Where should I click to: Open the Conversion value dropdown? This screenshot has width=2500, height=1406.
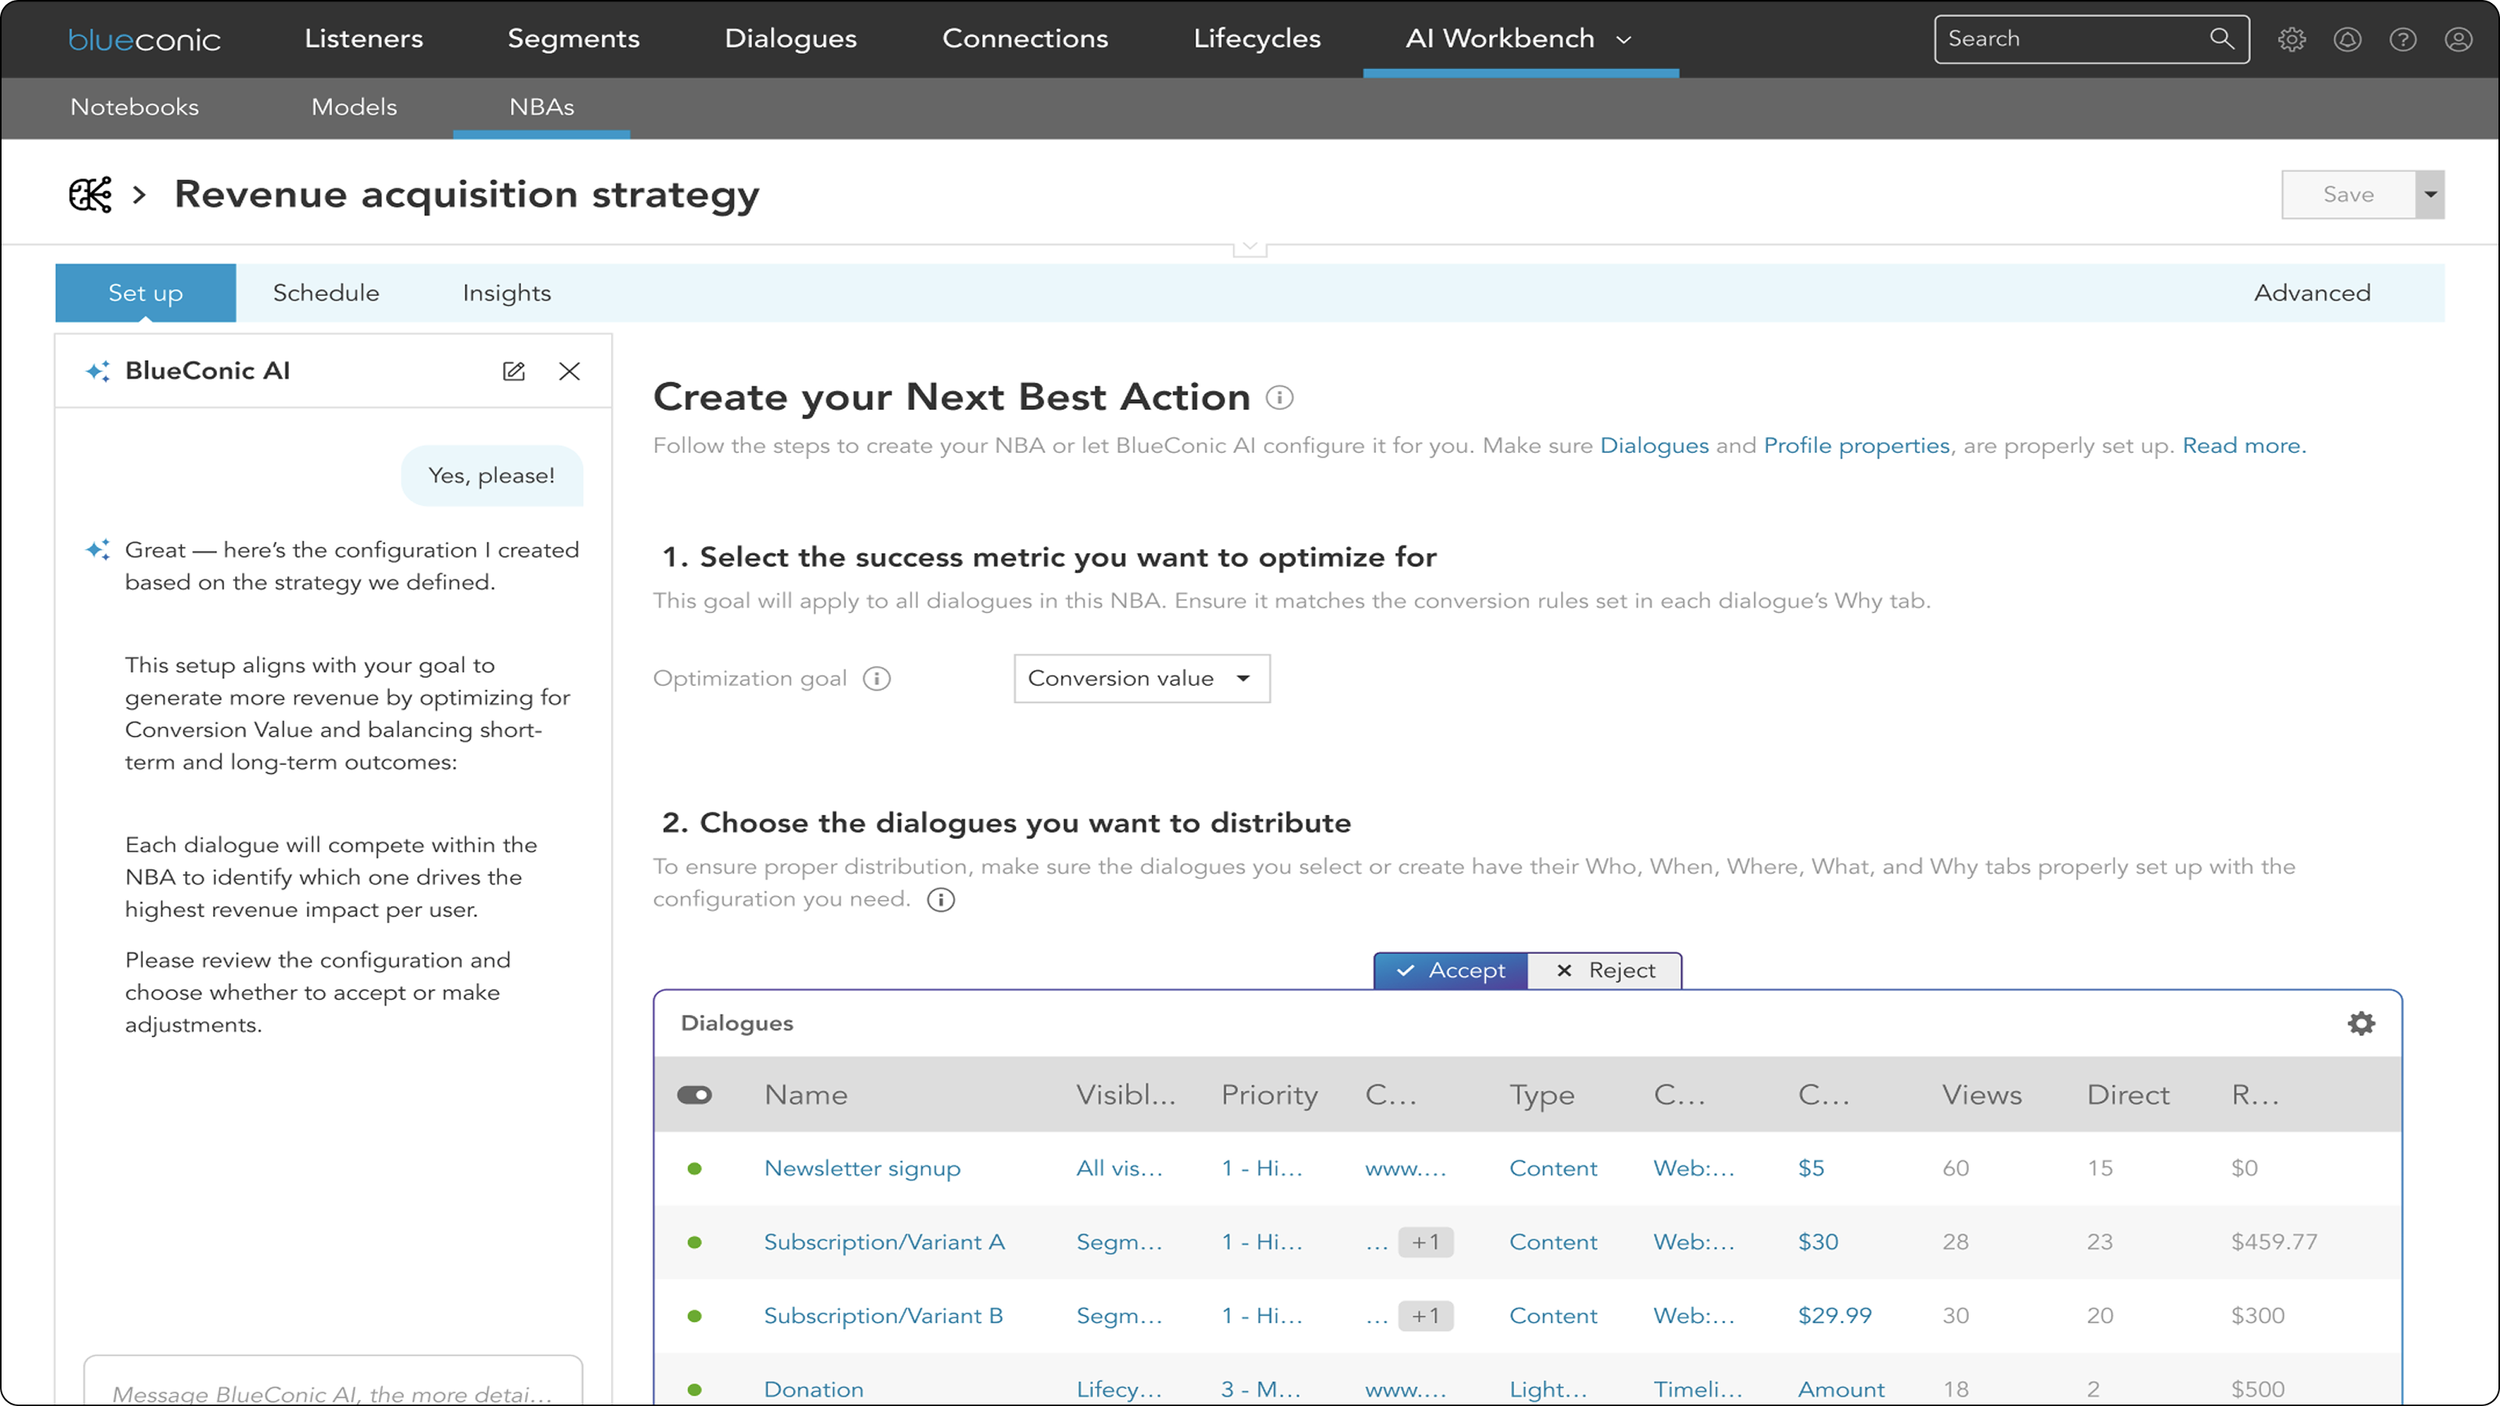coord(1141,679)
